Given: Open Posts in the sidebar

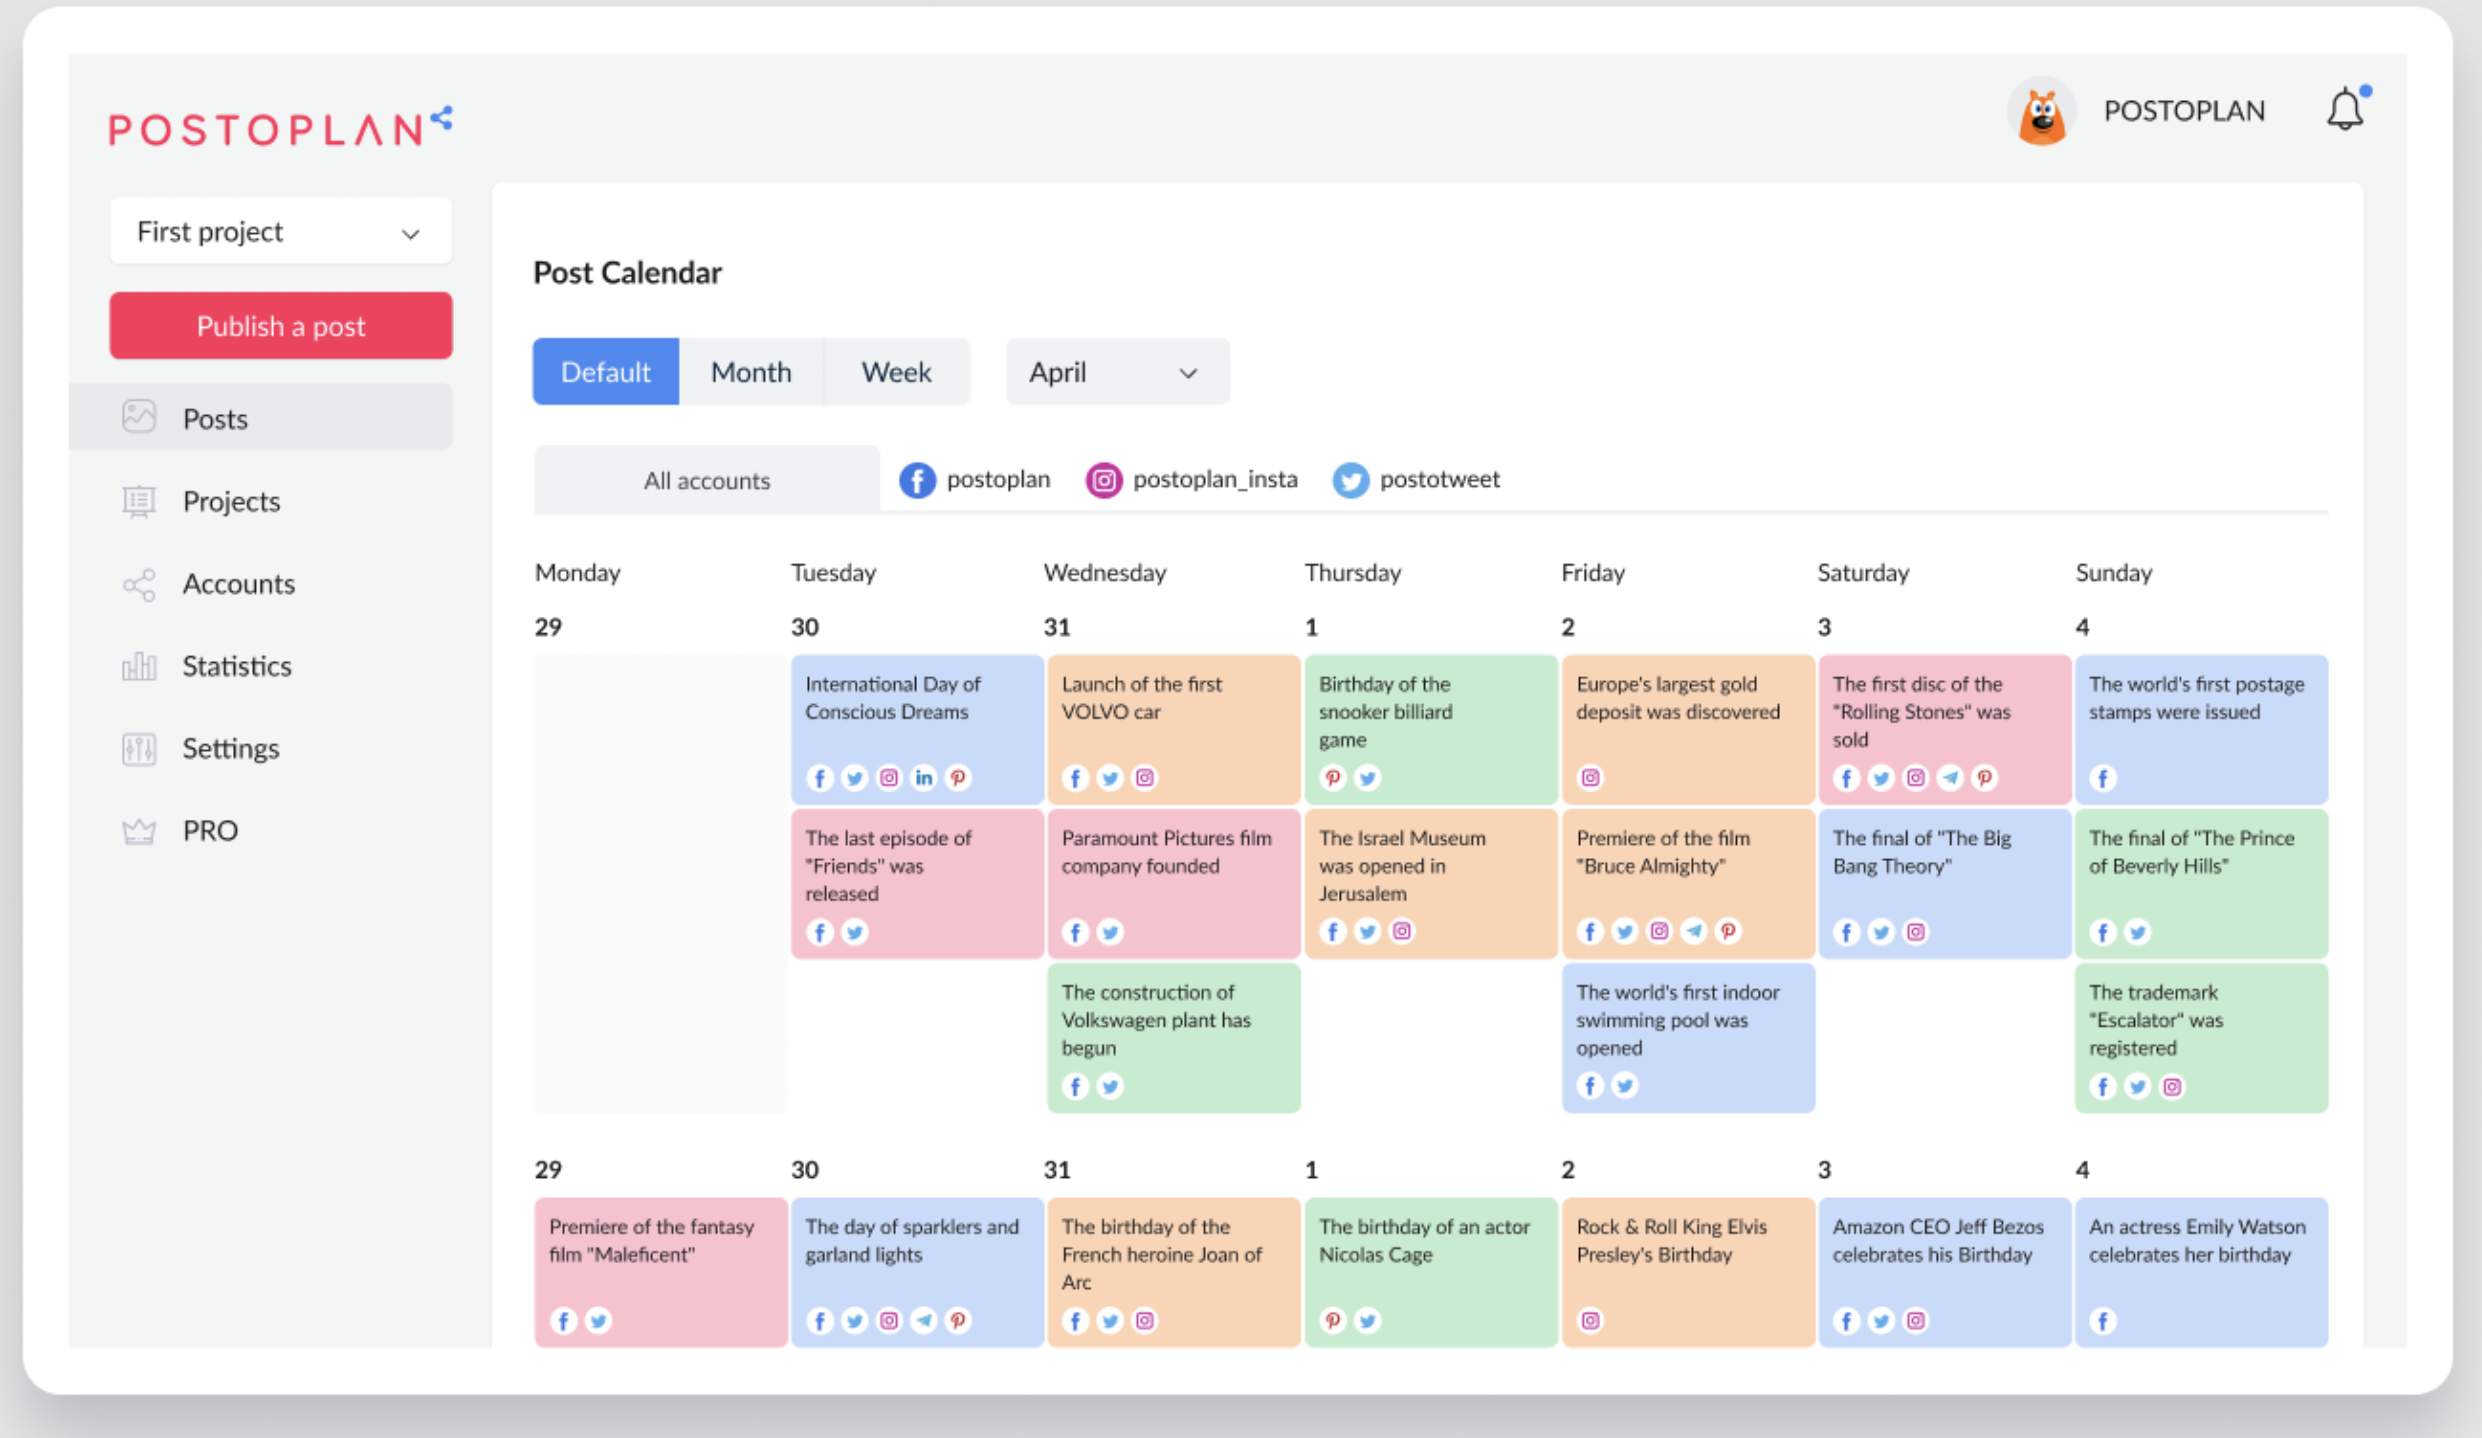Looking at the screenshot, I should 261,418.
